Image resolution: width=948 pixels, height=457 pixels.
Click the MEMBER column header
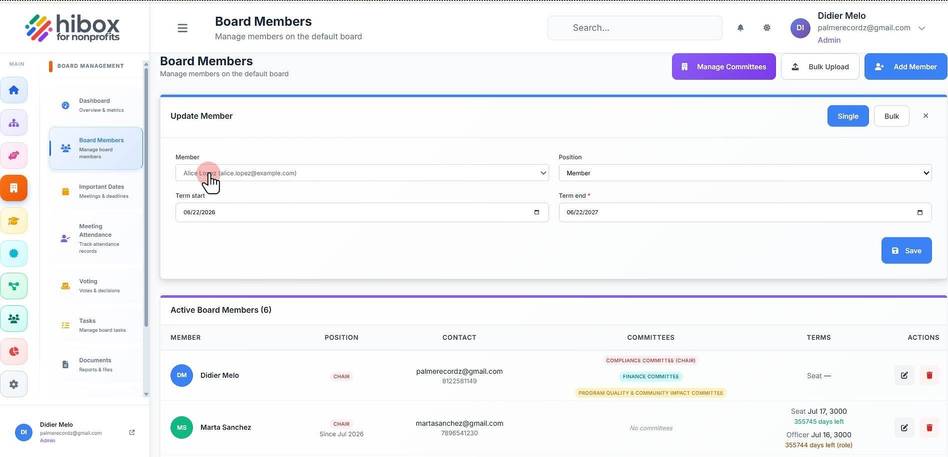click(x=186, y=337)
